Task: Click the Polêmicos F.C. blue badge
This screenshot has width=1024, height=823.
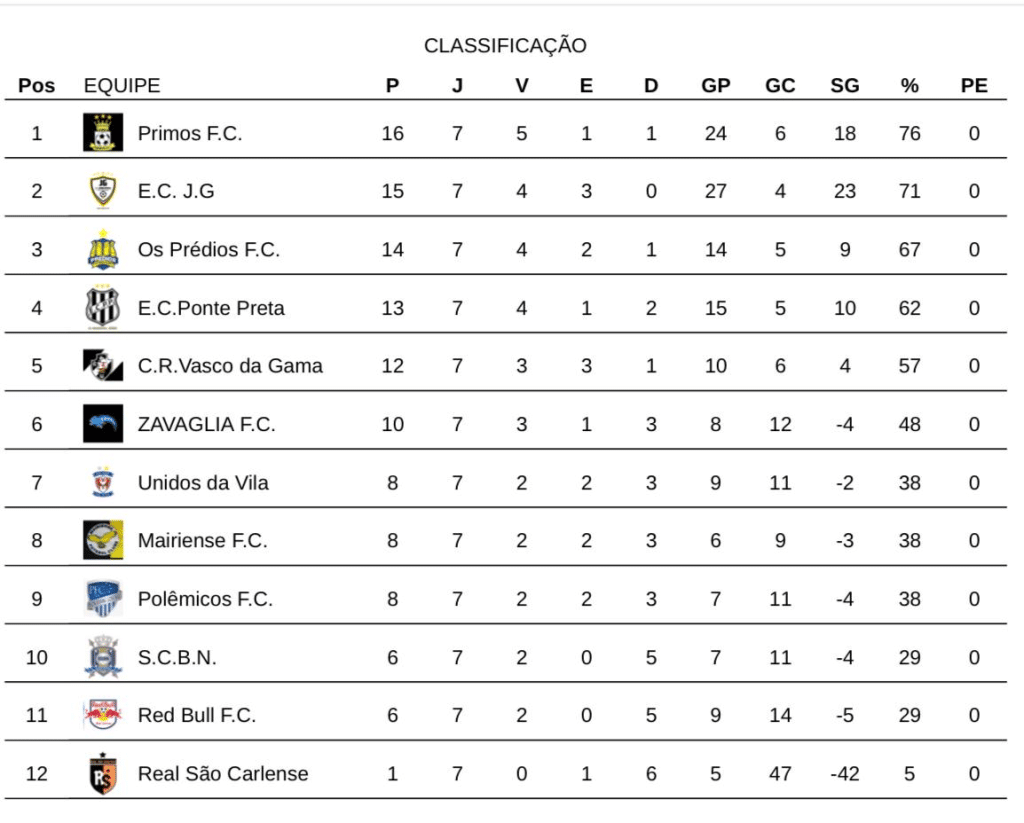Action: 103,598
